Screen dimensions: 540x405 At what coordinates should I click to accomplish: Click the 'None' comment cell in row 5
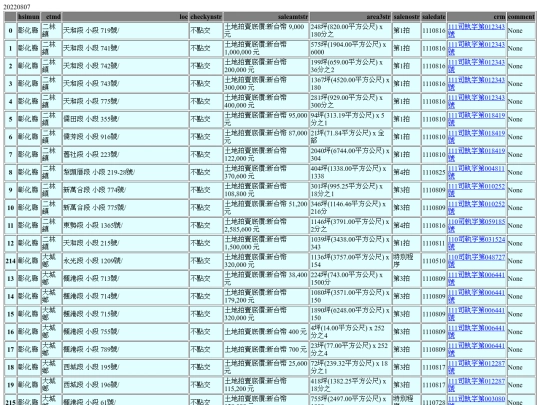tap(521, 119)
